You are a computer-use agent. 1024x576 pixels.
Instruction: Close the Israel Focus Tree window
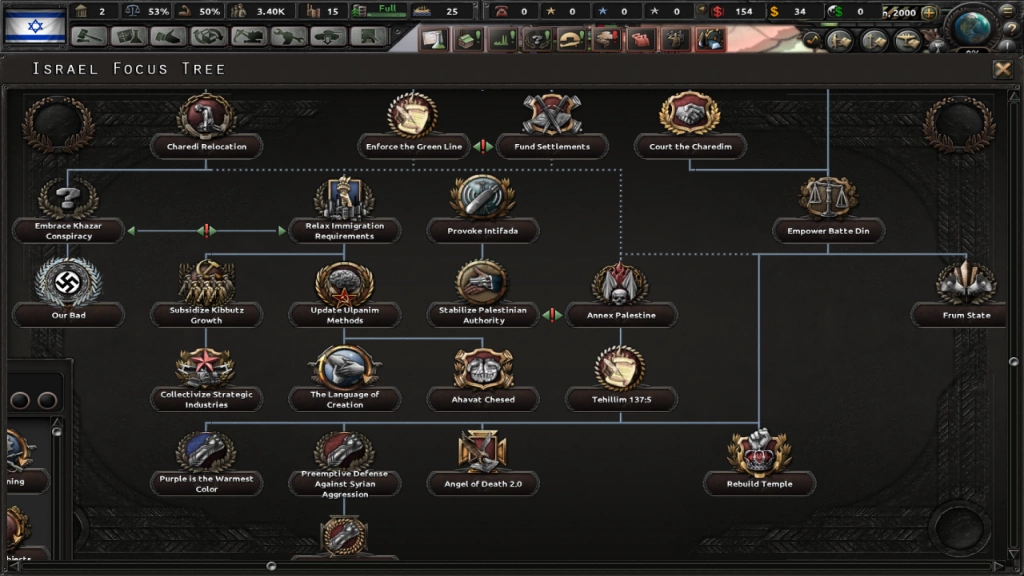tap(1002, 69)
